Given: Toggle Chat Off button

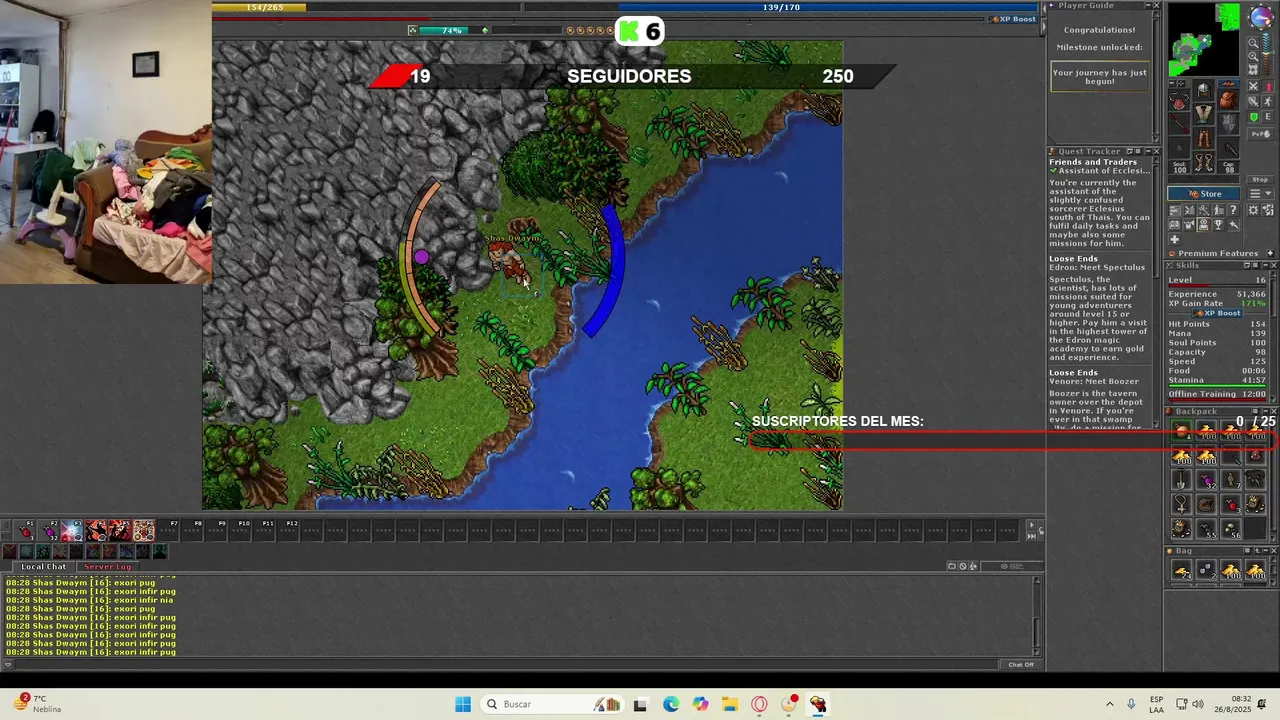Looking at the screenshot, I should click(x=1021, y=665).
